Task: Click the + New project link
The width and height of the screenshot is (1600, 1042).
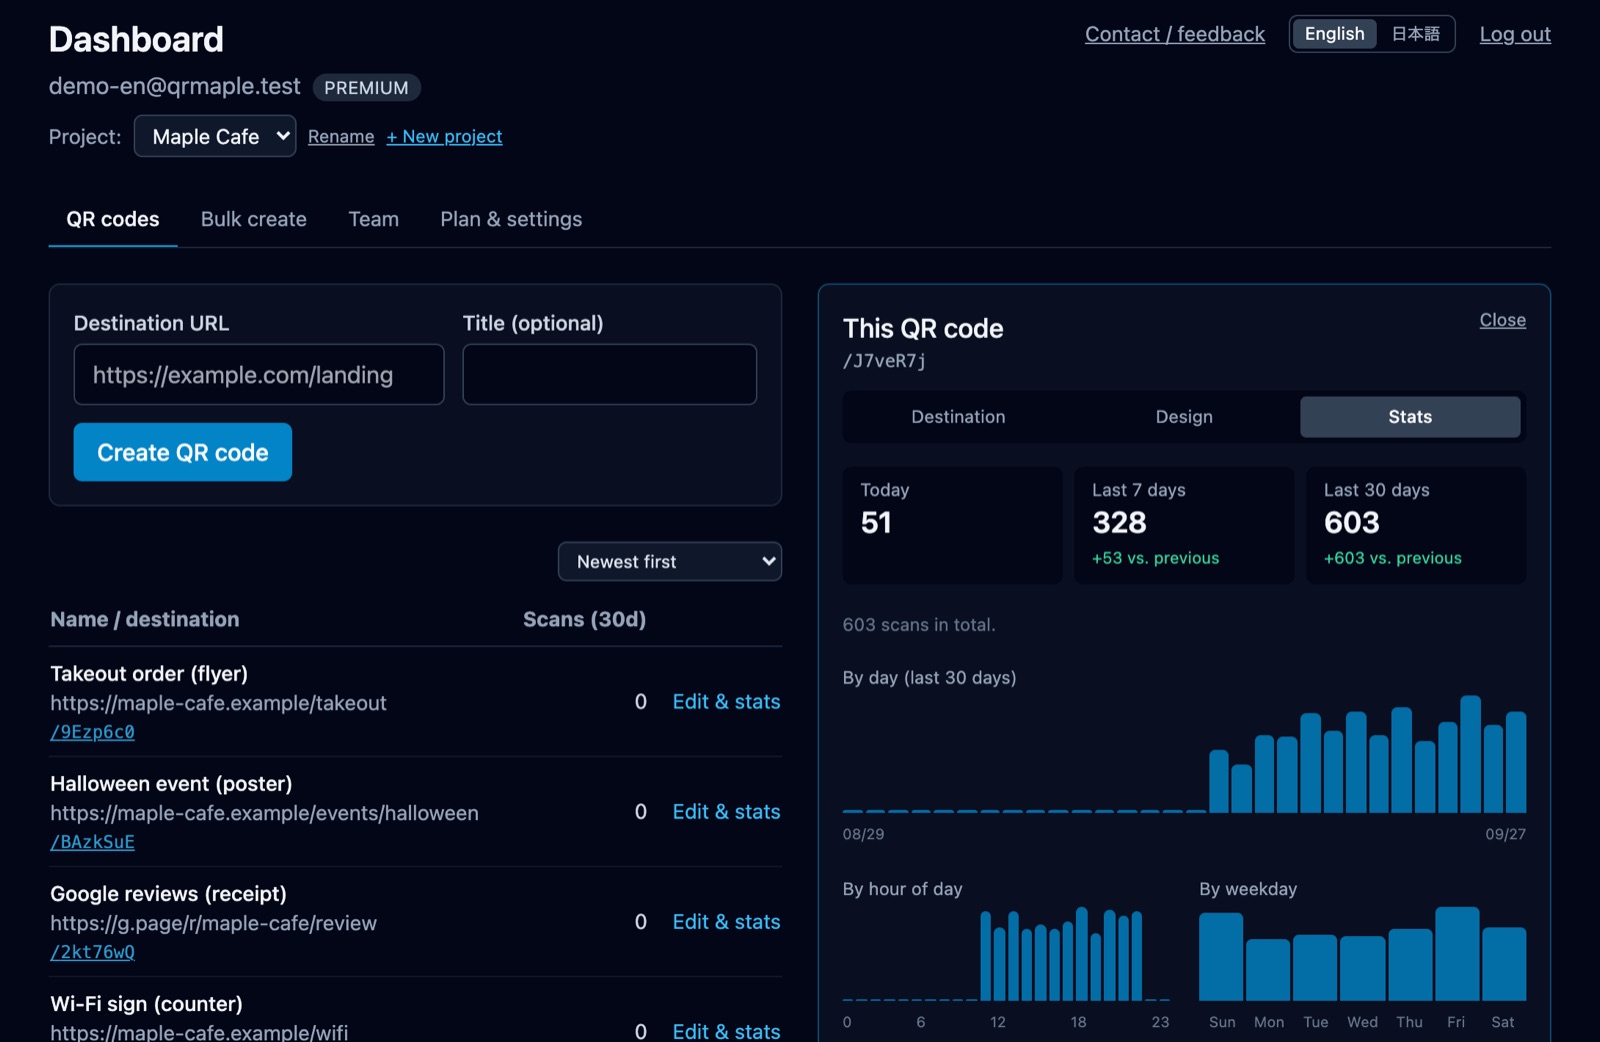Action: (x=445, y=137)
